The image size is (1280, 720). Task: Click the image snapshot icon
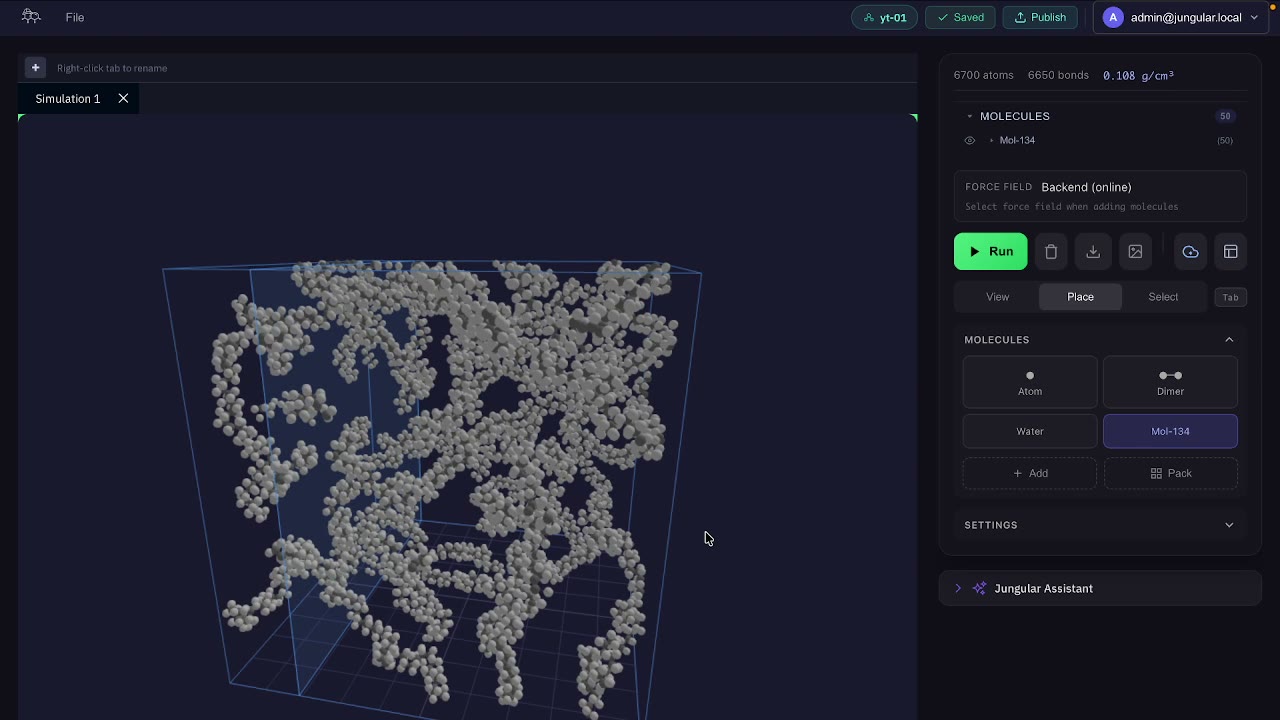tap(1135, 252)
